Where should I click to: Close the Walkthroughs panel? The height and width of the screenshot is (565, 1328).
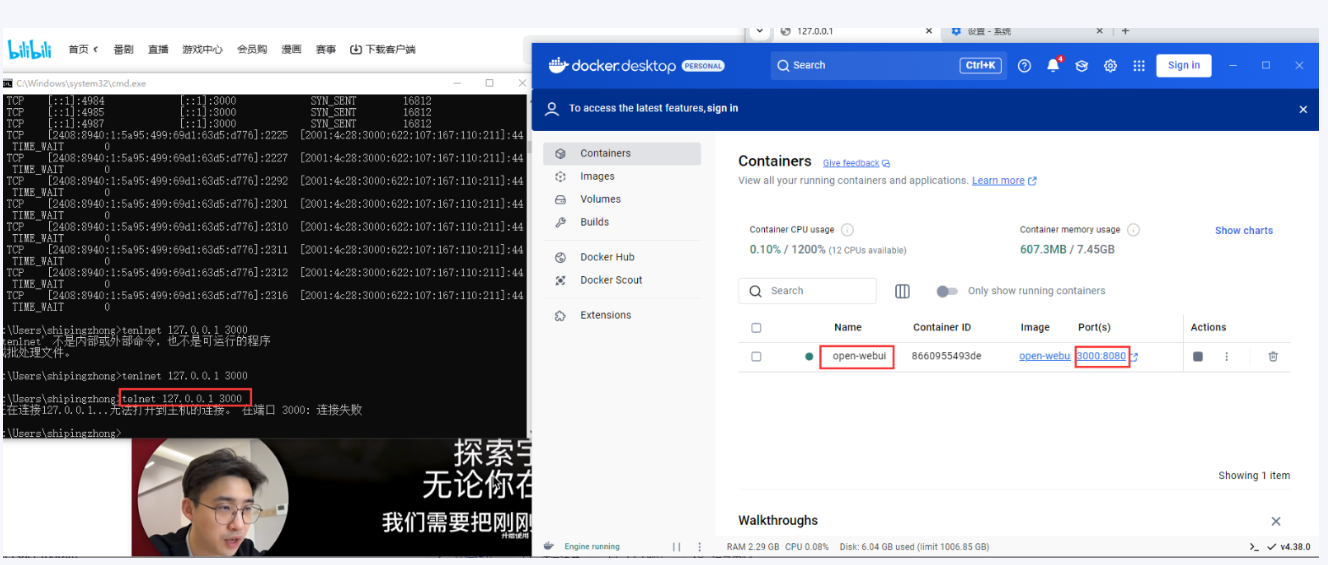(x=1276, y=521)
